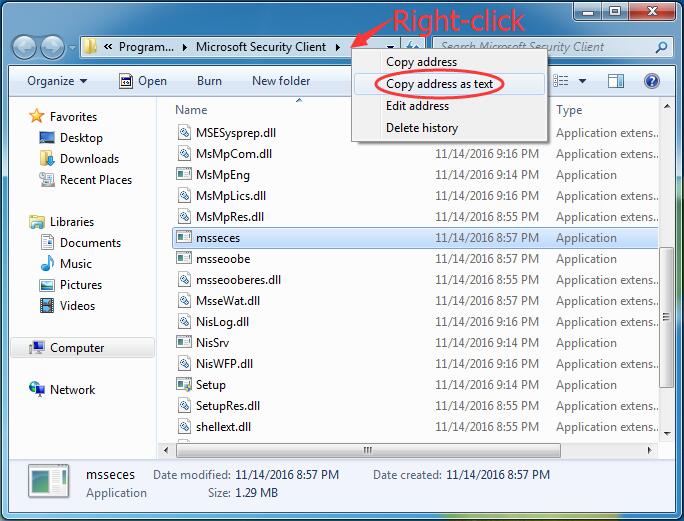Click the SetupRes.dll file icon
This screenshot has height=521, width=684.
click(x=184, y=405)
